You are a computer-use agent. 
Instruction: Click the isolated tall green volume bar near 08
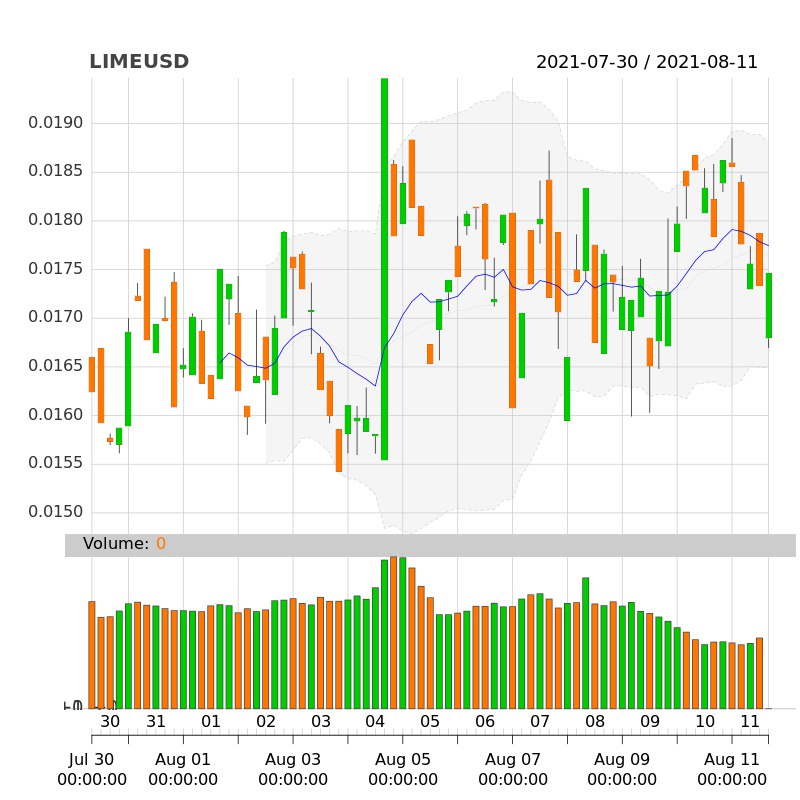coord(586,643)
